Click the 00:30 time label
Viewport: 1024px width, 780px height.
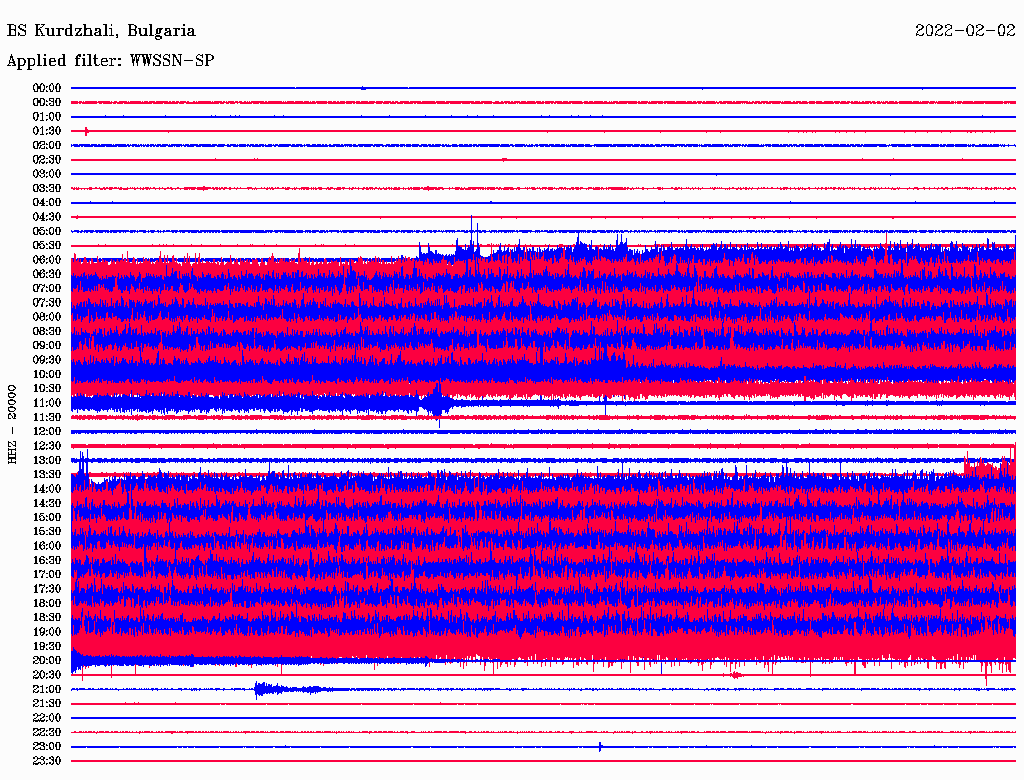(x=47, y=102)
